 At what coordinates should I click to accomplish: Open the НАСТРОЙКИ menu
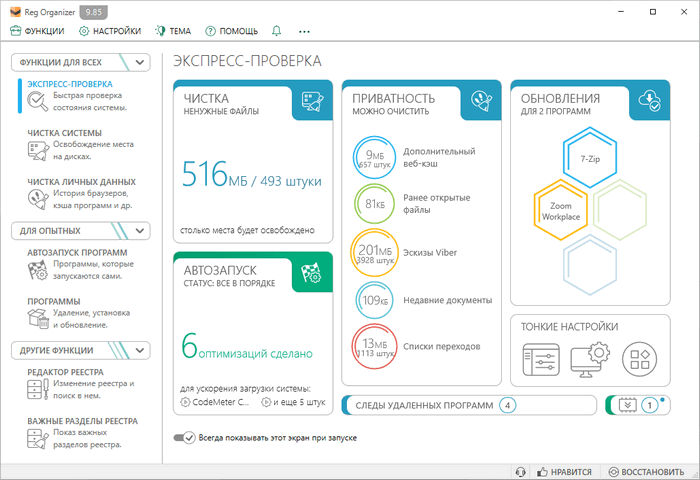coord(110,31)
